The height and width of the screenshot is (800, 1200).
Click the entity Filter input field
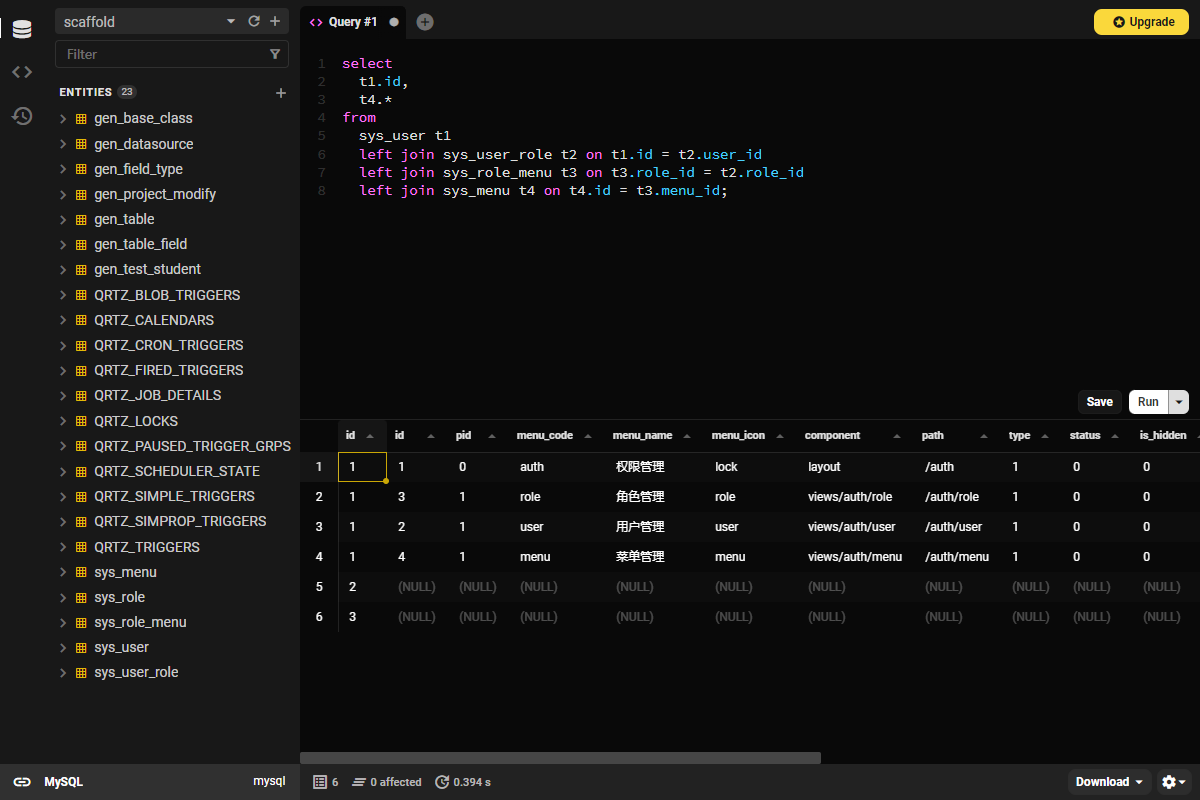tap(160, 54)
